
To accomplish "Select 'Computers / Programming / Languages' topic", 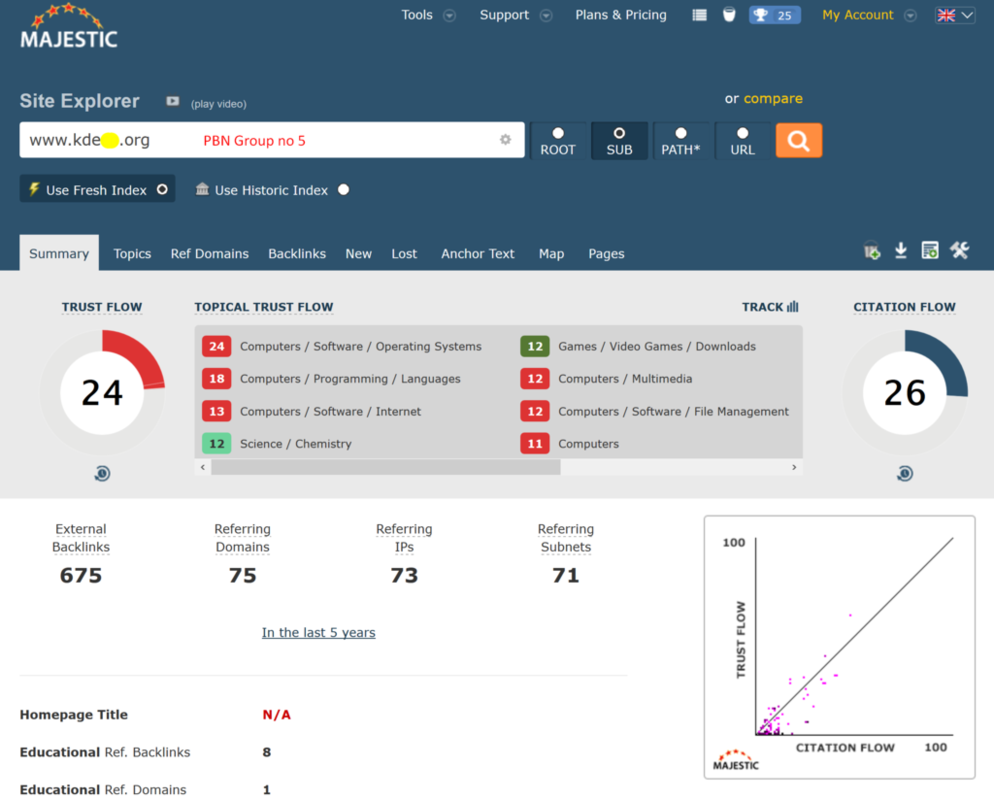I will tap(350, 378).
